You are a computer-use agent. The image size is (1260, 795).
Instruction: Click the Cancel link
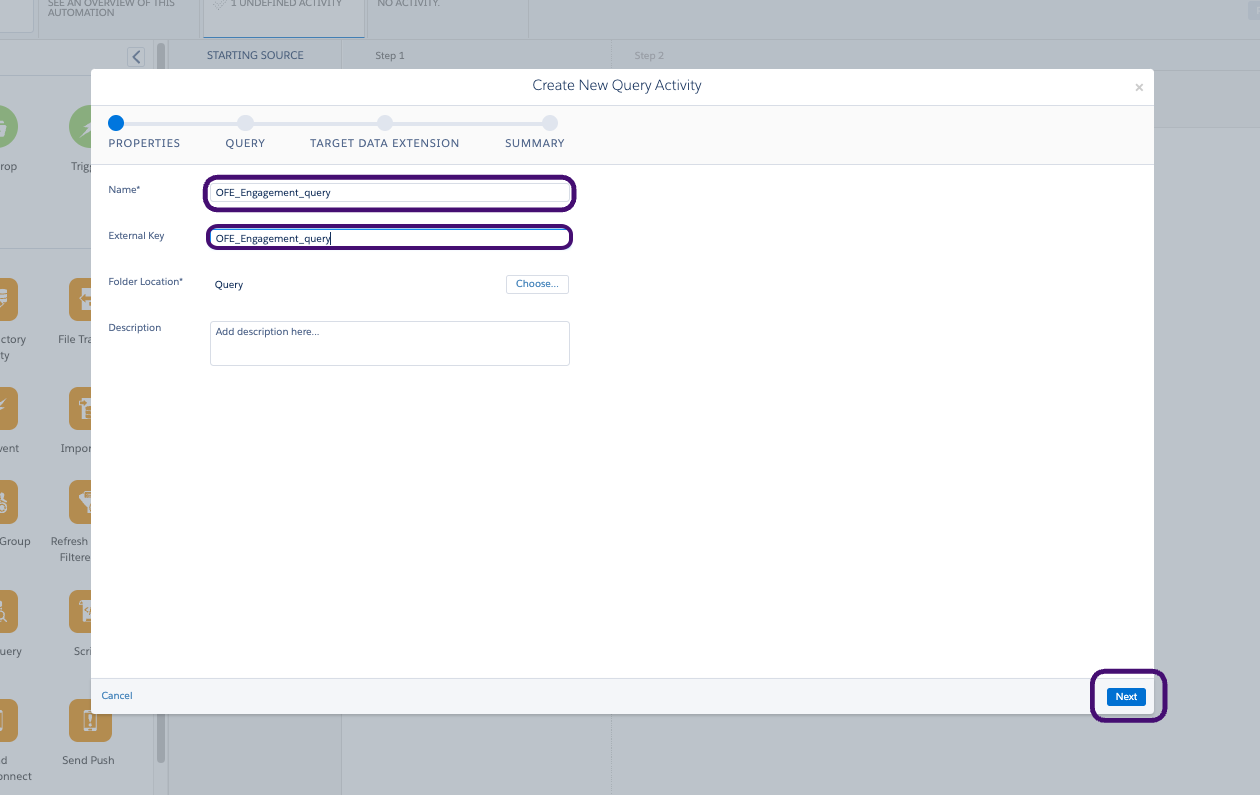pyautogui.click(x=116, y=695)
